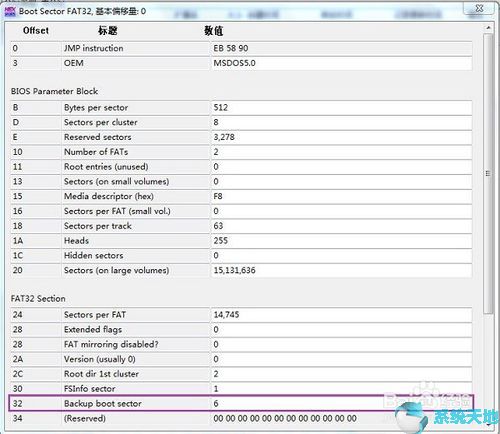Viewport: 500px width, 434px height.
Task: Edit the OEM value MSDOS5.0
Action: coord(342,63)
